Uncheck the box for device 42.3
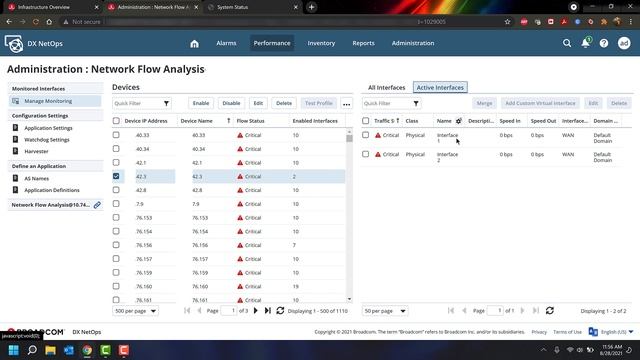 coord(116,176)
